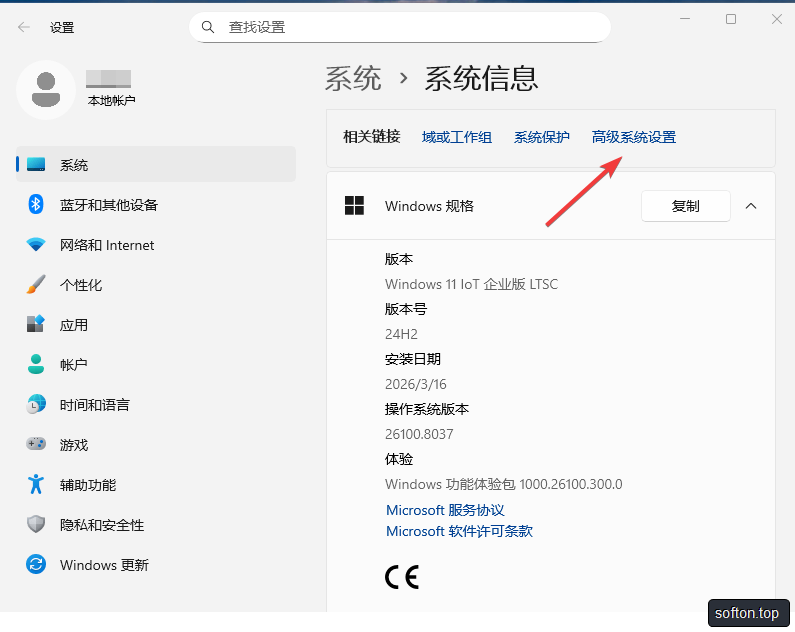This screenshot has height=632, width=795.
Task: Collapse the Windows 规格 section chevron
Action: pos(751,206)
